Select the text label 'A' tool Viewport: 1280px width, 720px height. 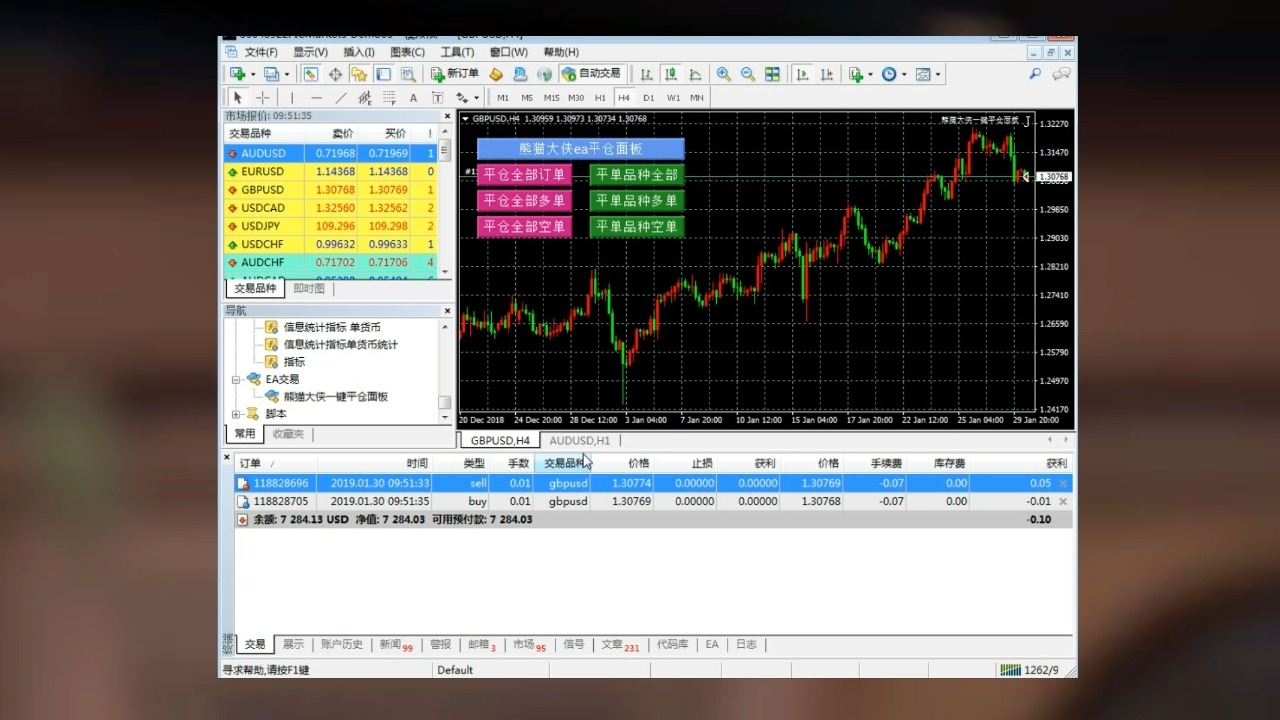tap(412, 98)
